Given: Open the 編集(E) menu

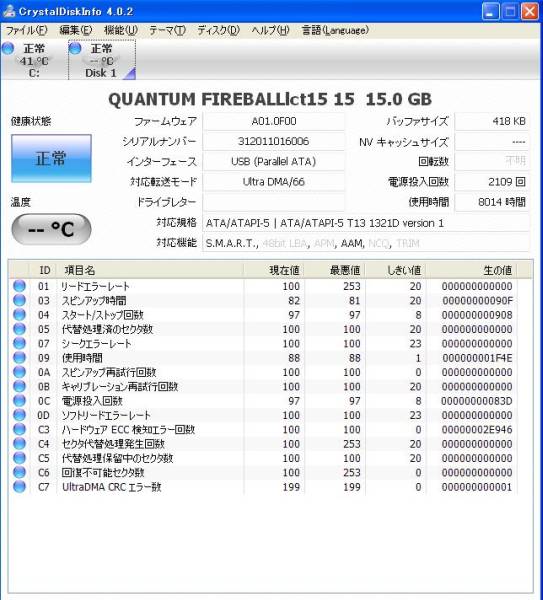Looking at the screenshot, I should 76,30.
